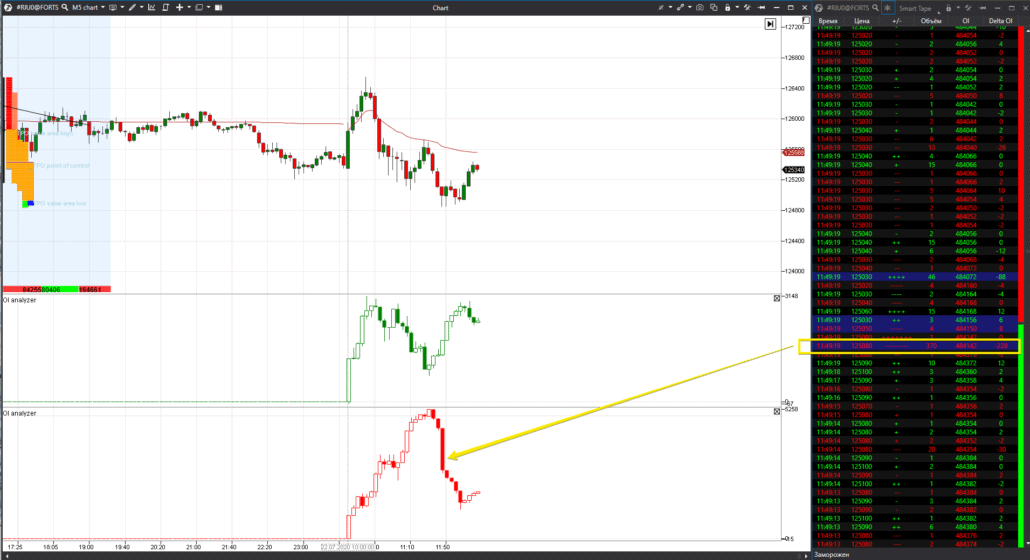The width and height of the screenshot is (1030, 560).
Task: Click the Цена column header
Action: (862, 21)
